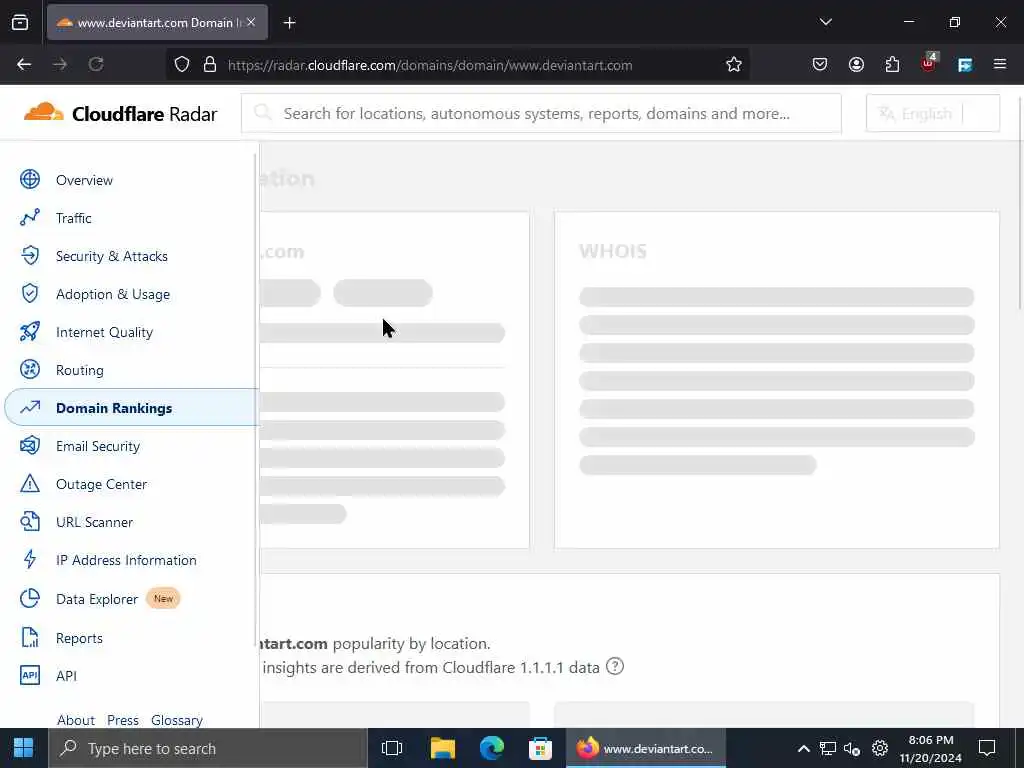Expand the list all tabs dropdown arrow
This screenshot has height=768, width=1024.
[825, 22]
